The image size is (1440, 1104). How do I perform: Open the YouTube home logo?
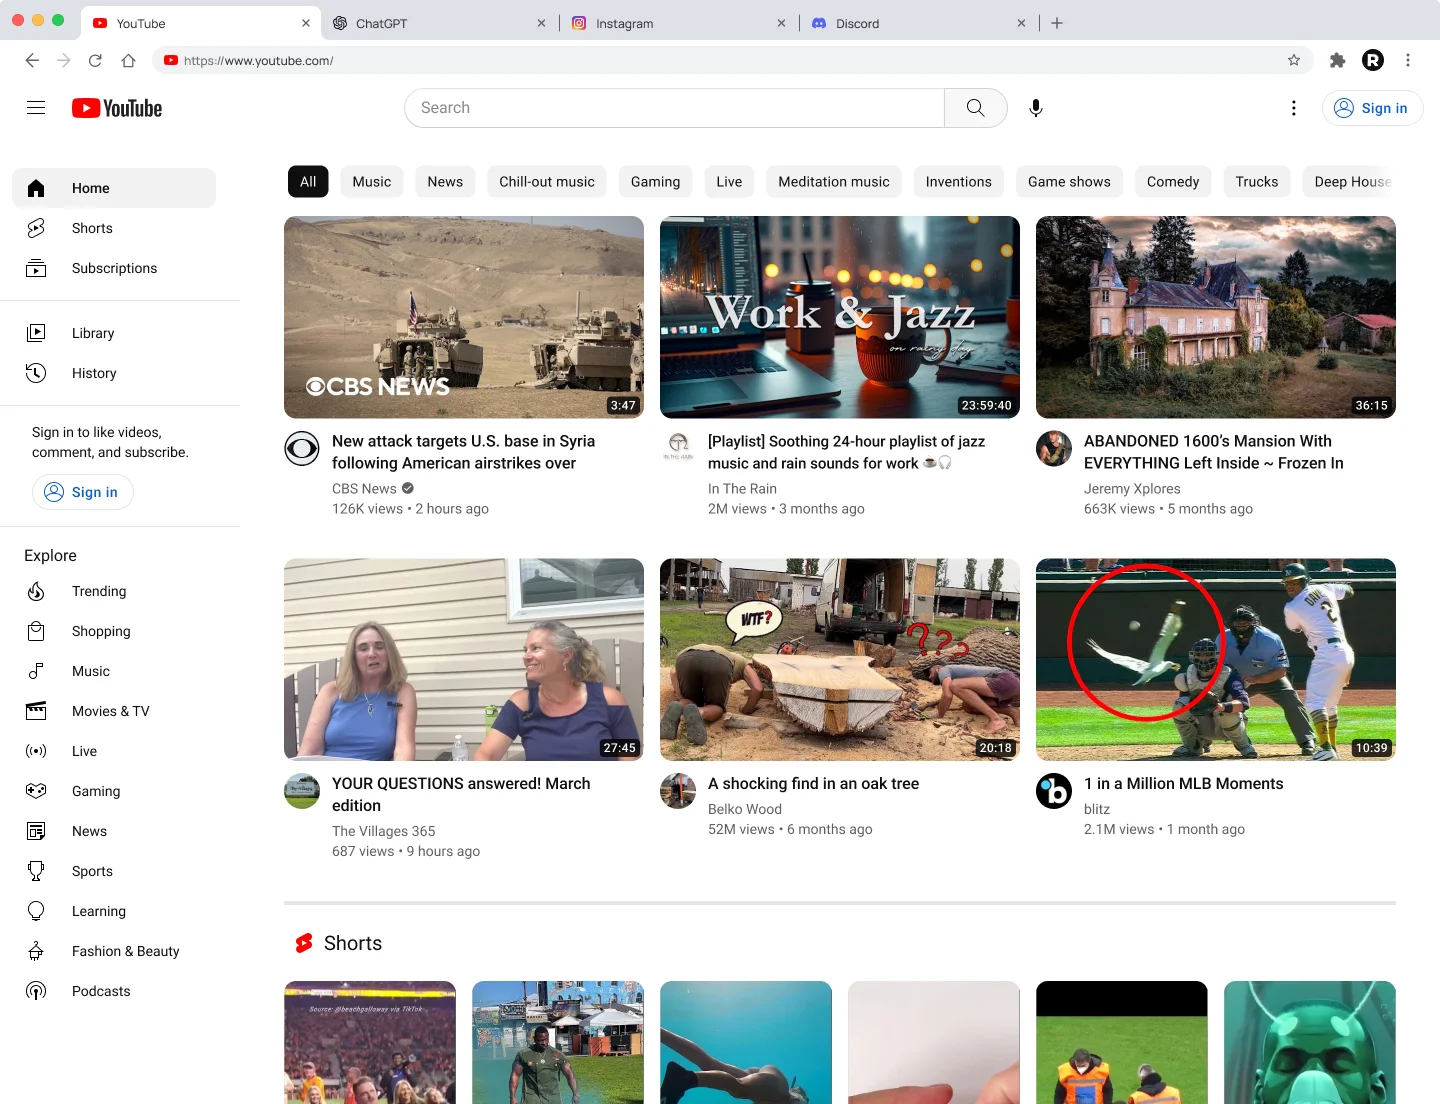click(x=116, y=108)
